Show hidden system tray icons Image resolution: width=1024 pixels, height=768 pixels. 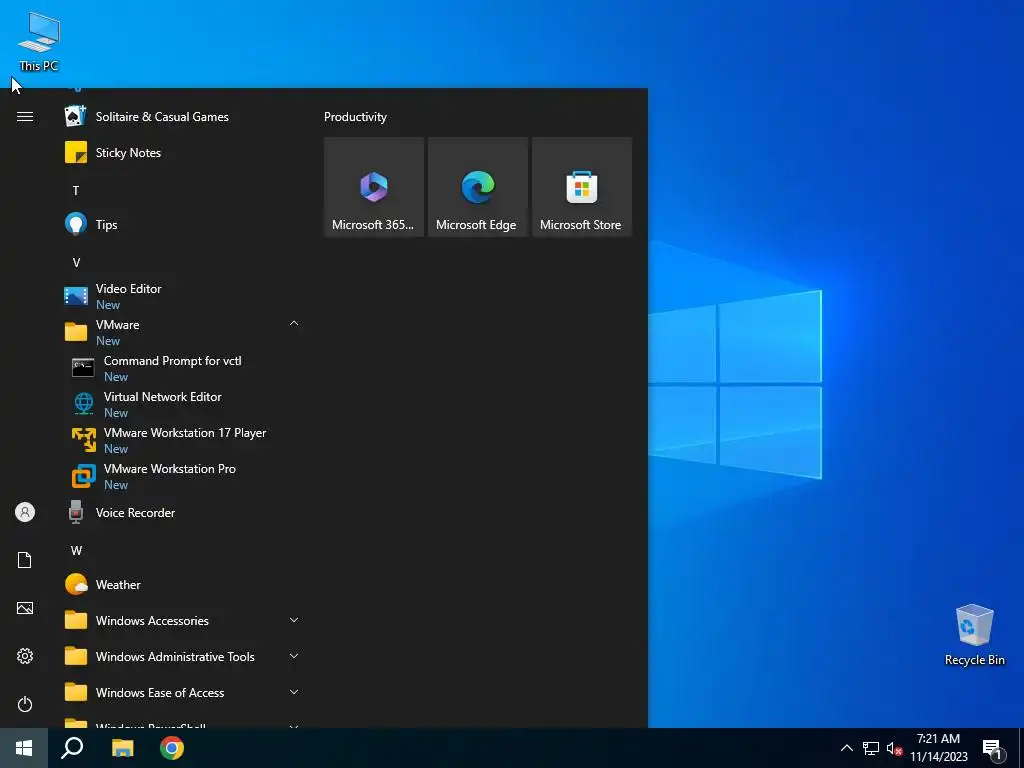pos(846,748)
